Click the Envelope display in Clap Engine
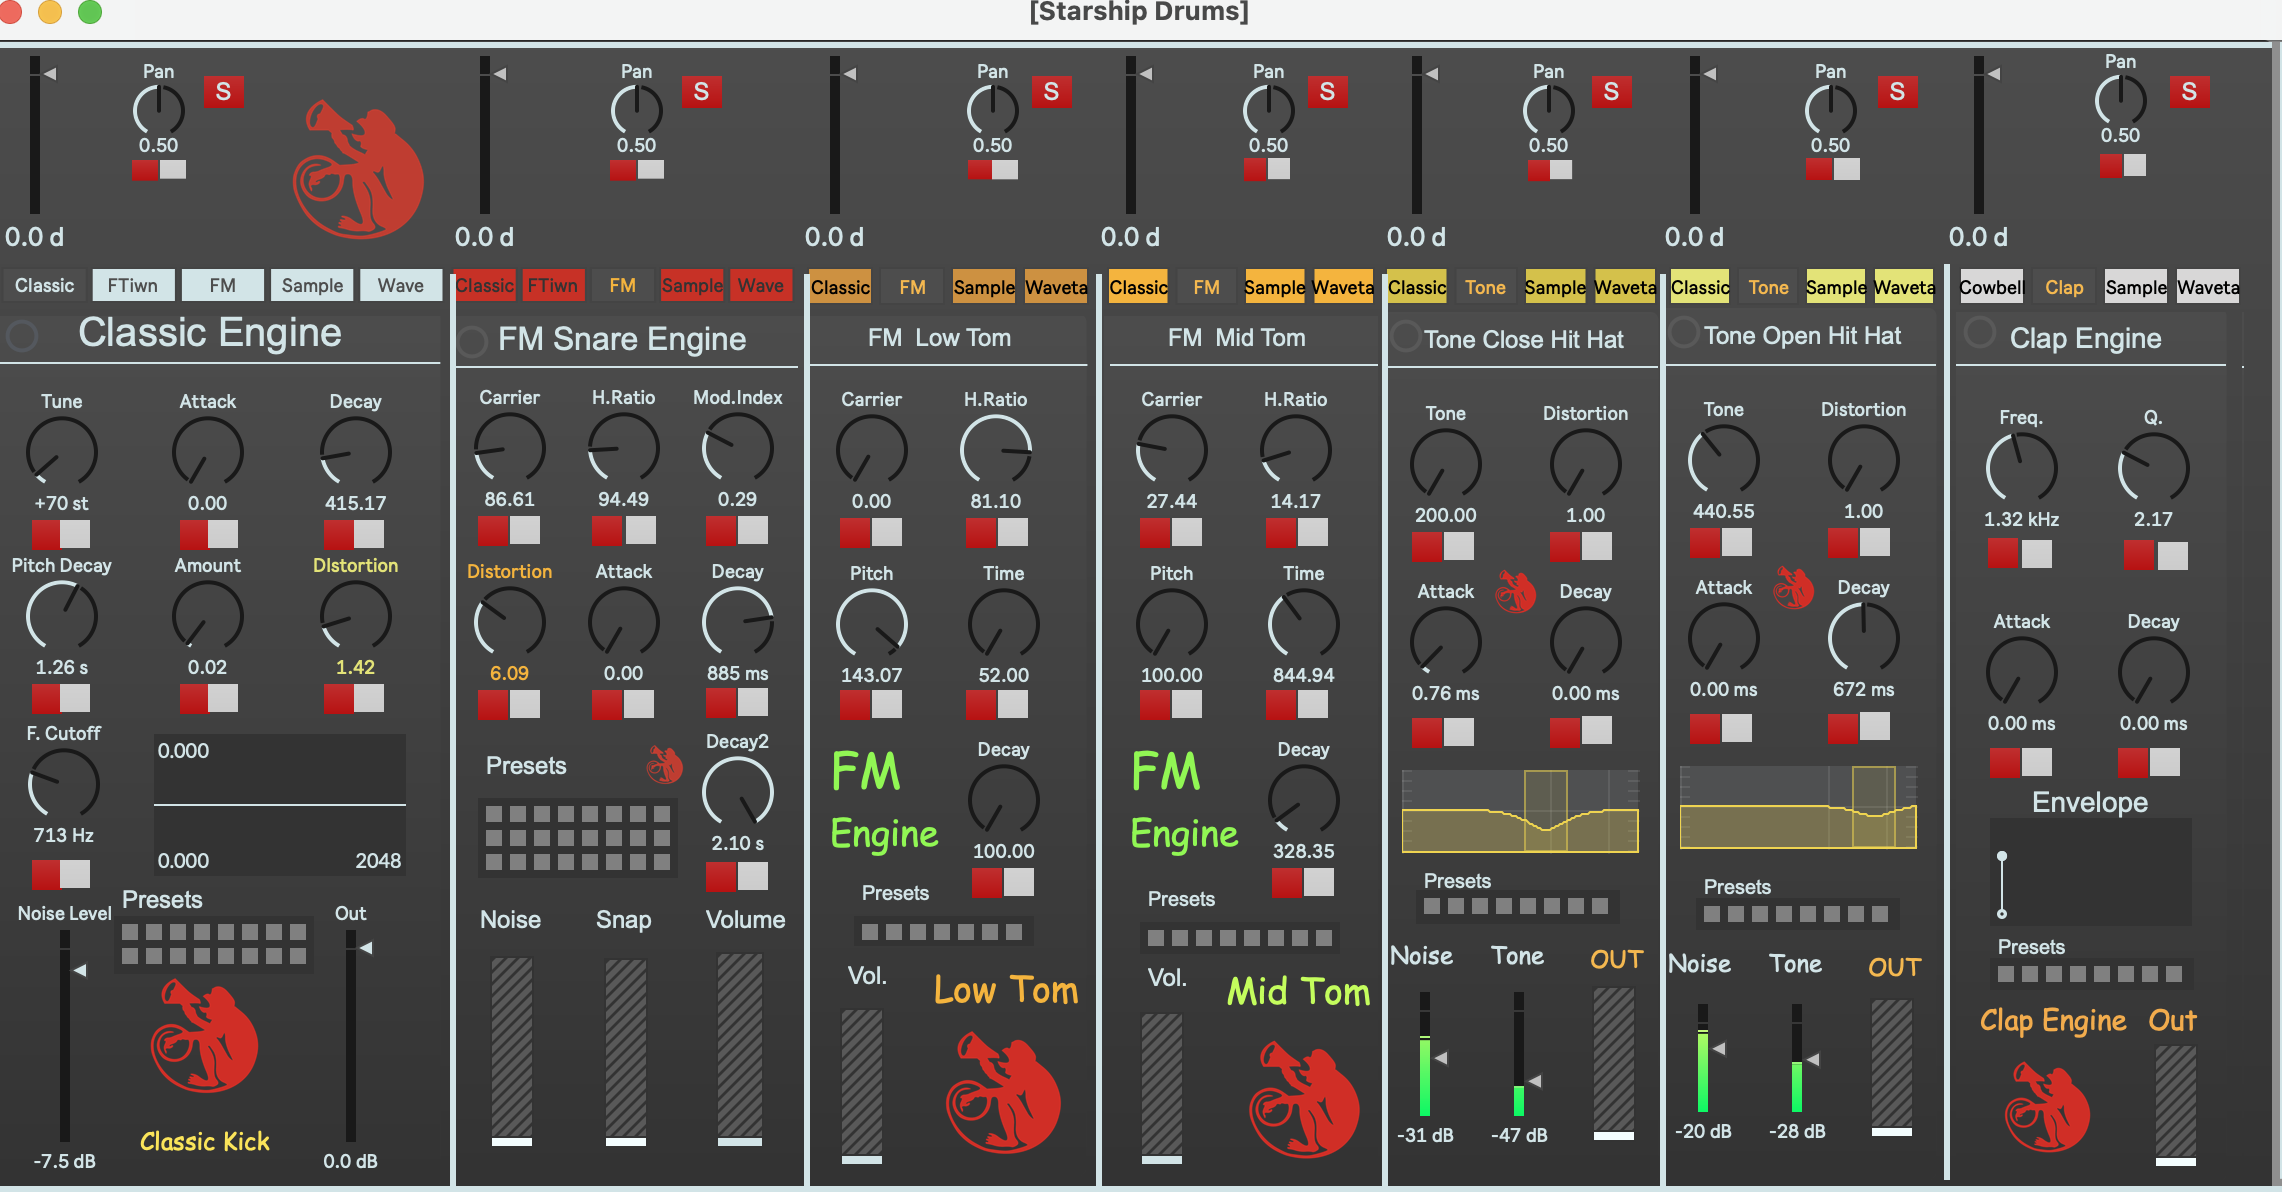 2090,872
